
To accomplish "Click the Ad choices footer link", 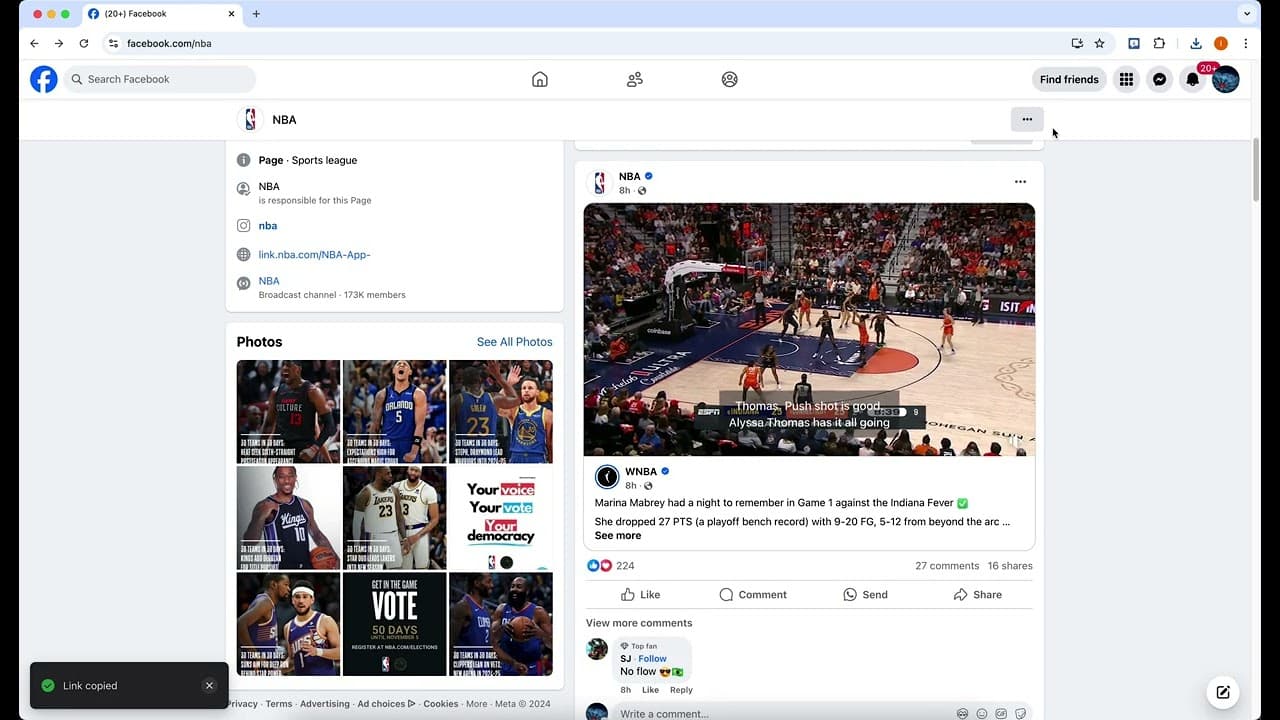I will (386, 704).
